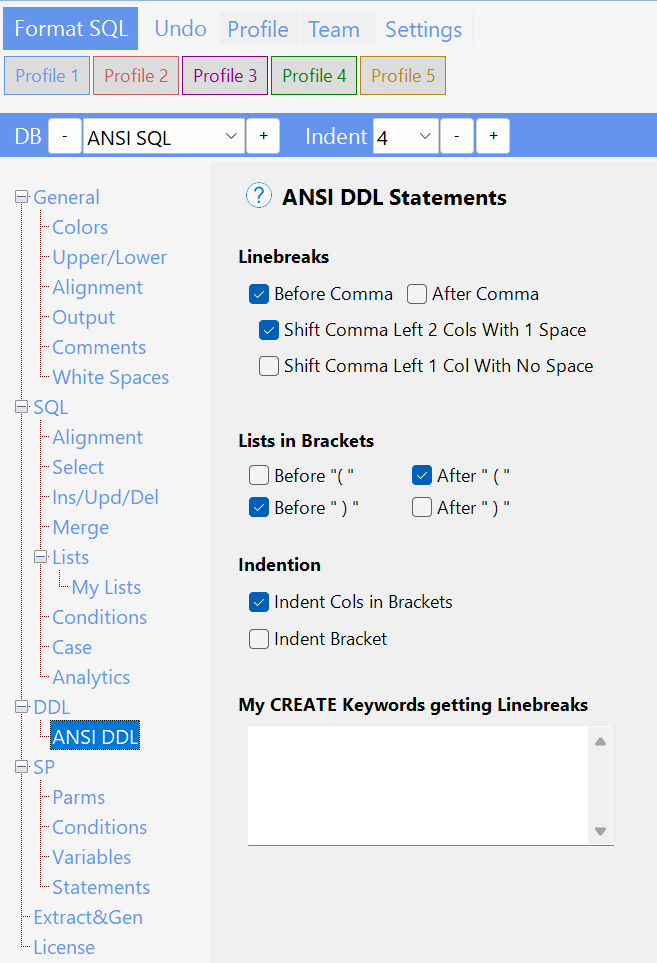Viewport: 657px width, 963px height.
Task: Add a database using the plus icon
Action: (x=262, y=135)
